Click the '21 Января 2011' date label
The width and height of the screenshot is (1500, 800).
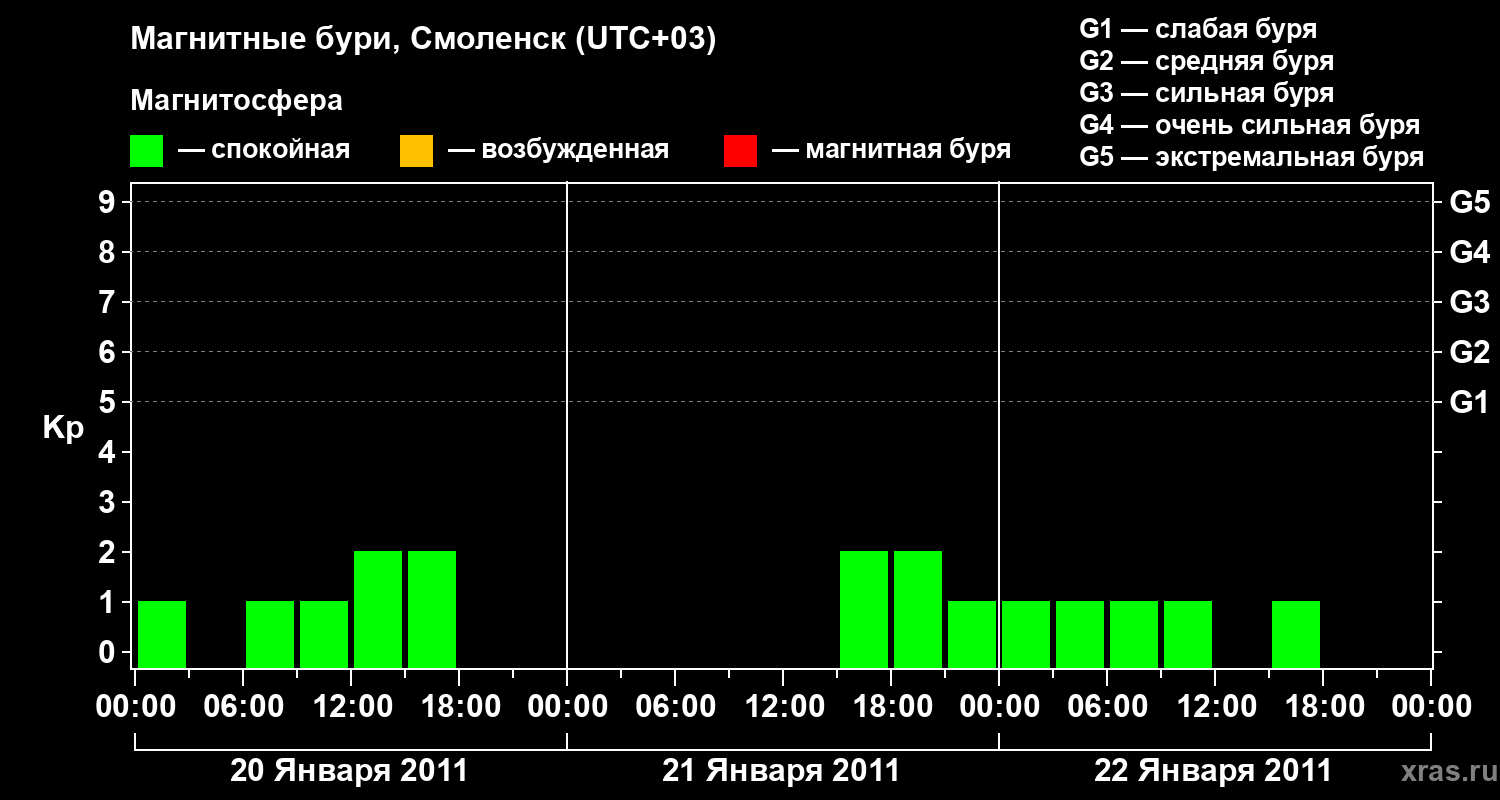pos(781,771)
